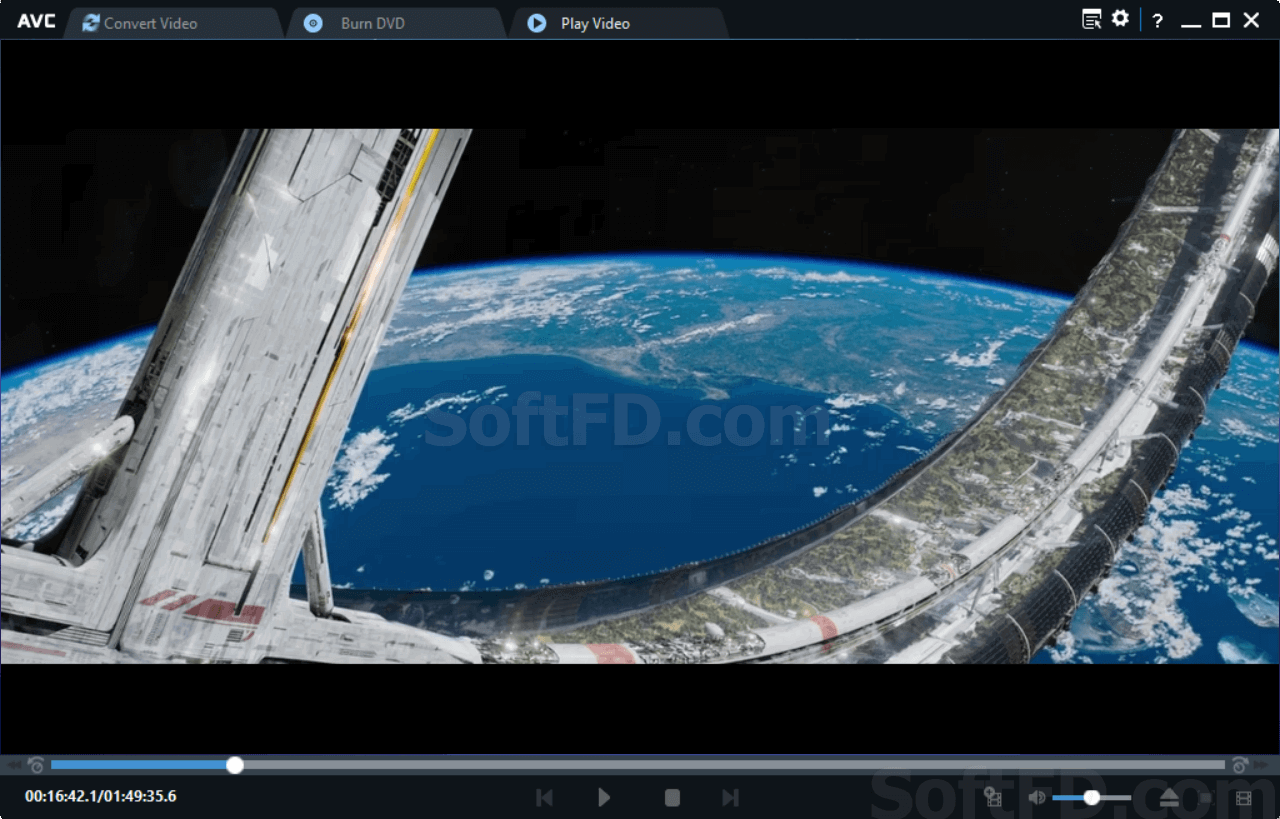Start playback with the Play button
The height and width of the screenshot is (819, 1280).
[604, 797]
